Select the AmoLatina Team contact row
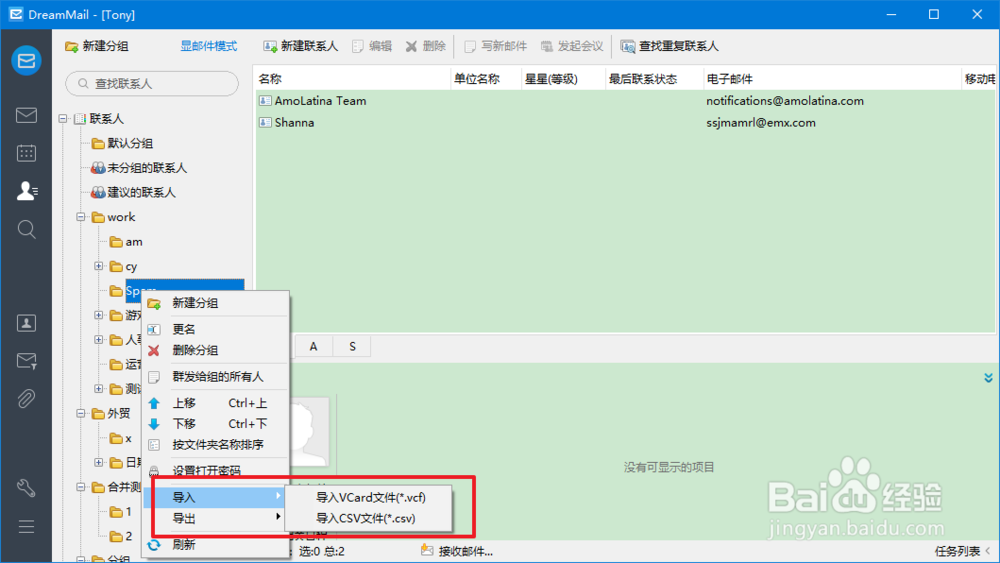 coord(625,101)
